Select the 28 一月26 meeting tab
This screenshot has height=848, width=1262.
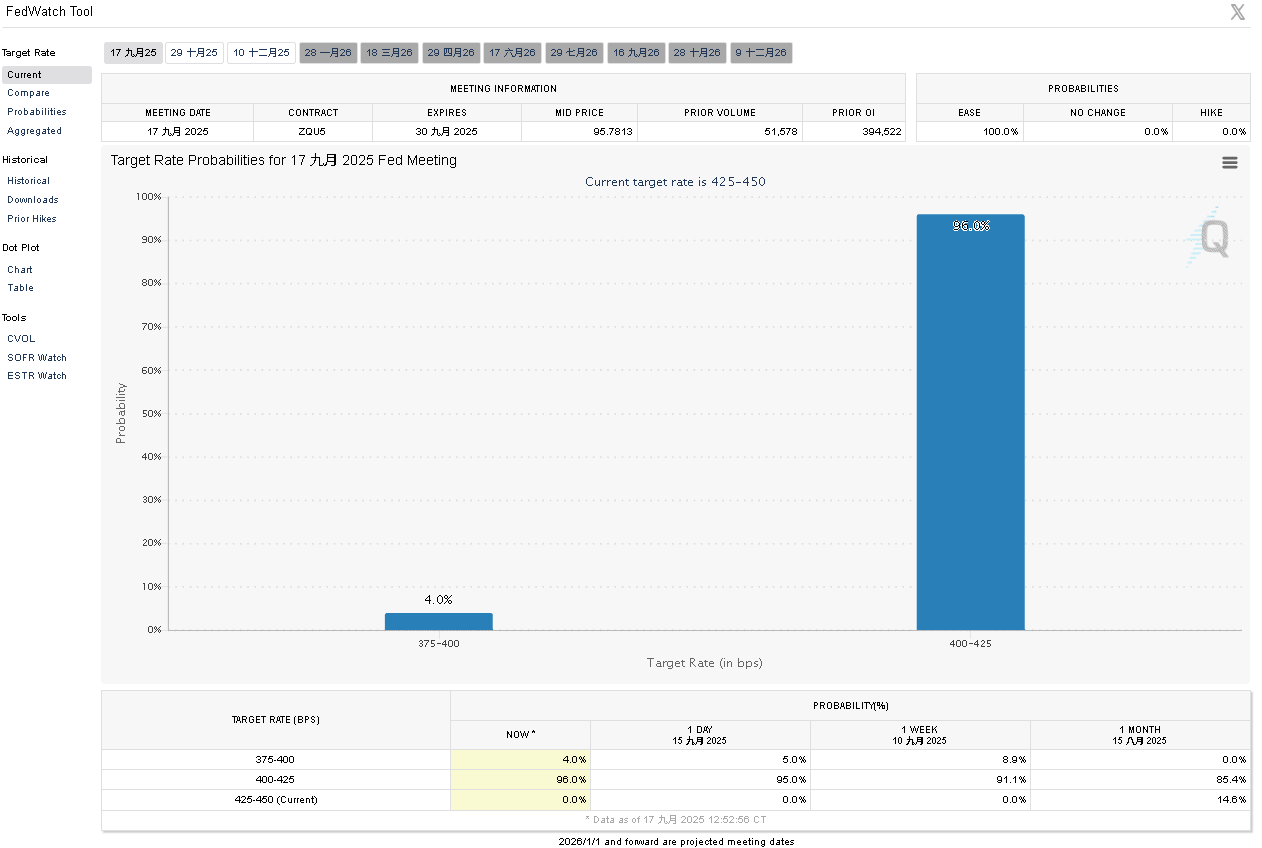pyautogui.click(x=328, y=53)
